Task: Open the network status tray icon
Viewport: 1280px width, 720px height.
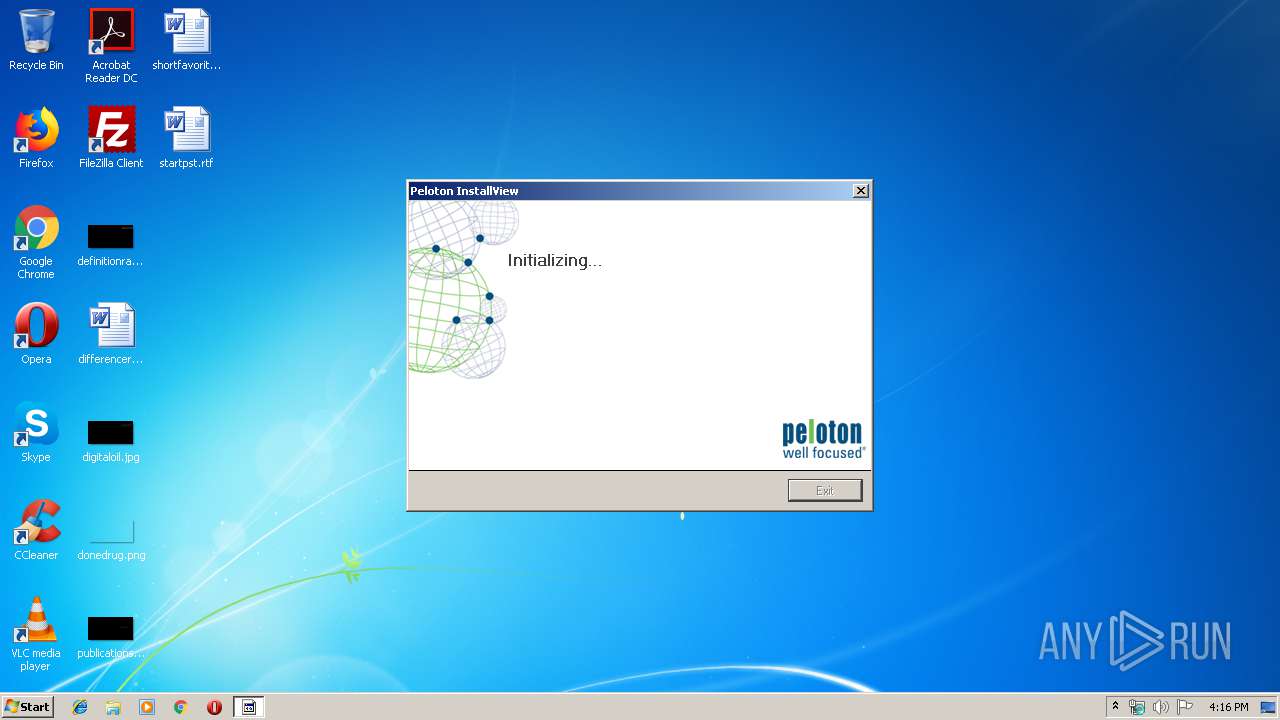Action: [x=1137, y=707]
